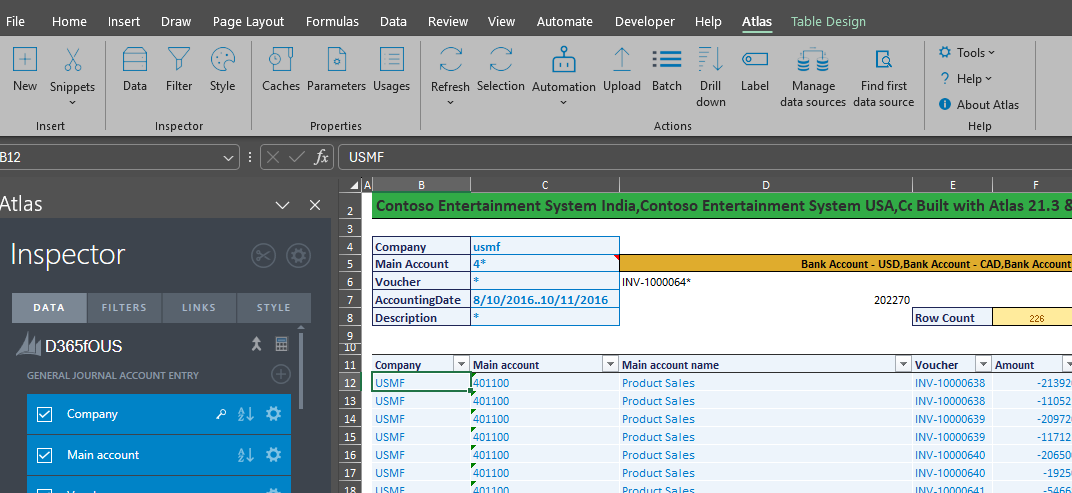Viewport: 1072px width, 493px height.
Task: Open the Automation robot icon
Action: pyautogui.click(x=563, y=60)
